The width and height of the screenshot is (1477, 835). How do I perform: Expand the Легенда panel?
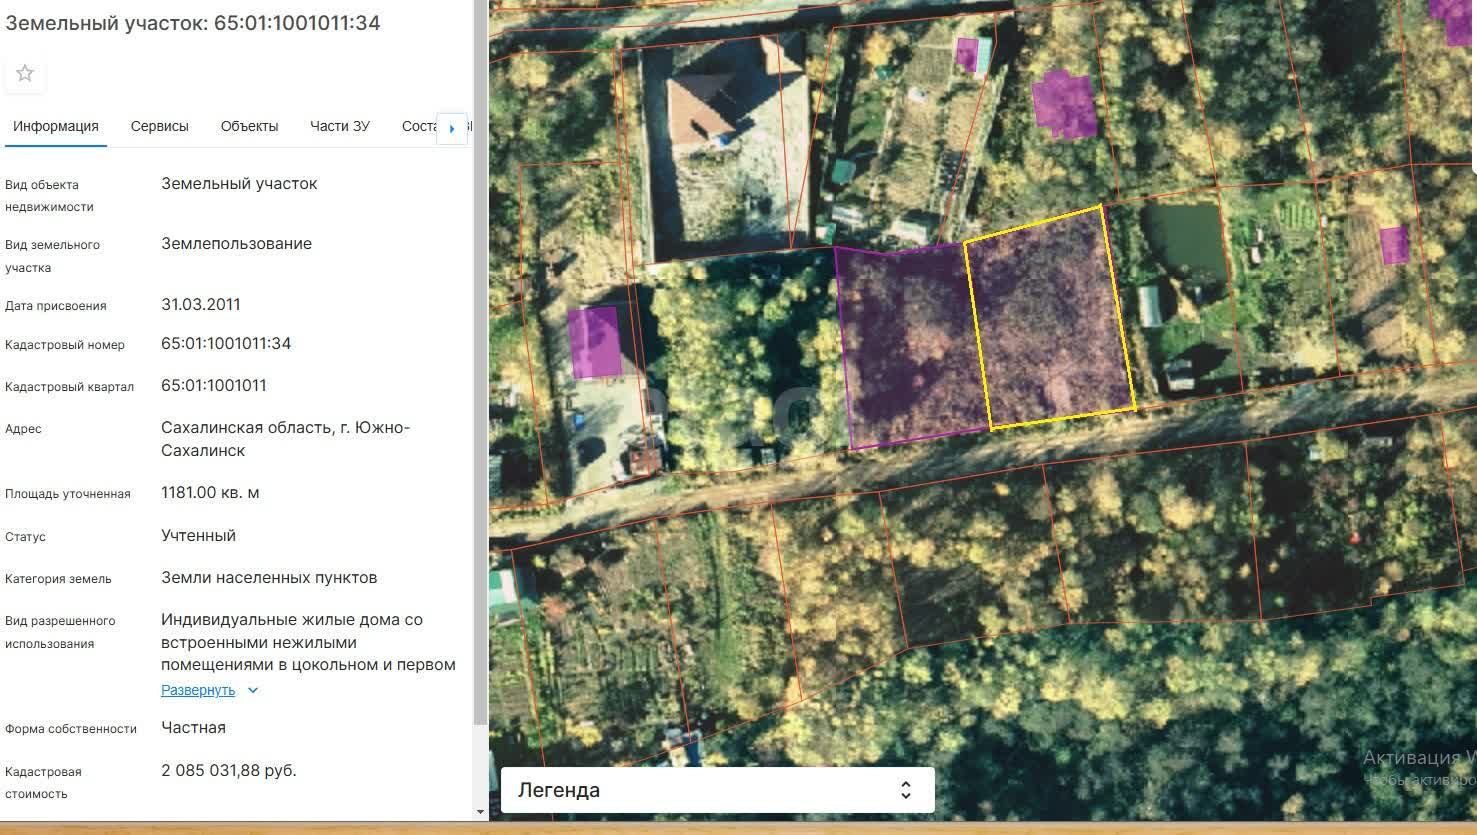(x=905, y=790)
